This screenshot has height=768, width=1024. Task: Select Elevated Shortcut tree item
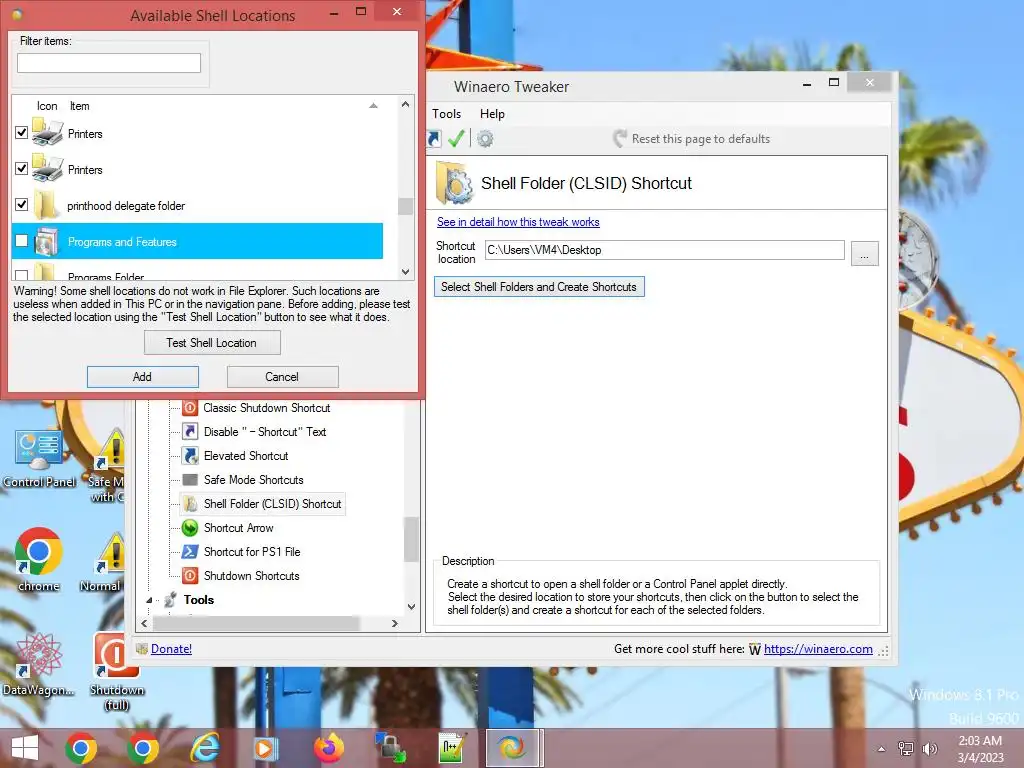pyautogui.click(x=246, y=456)
